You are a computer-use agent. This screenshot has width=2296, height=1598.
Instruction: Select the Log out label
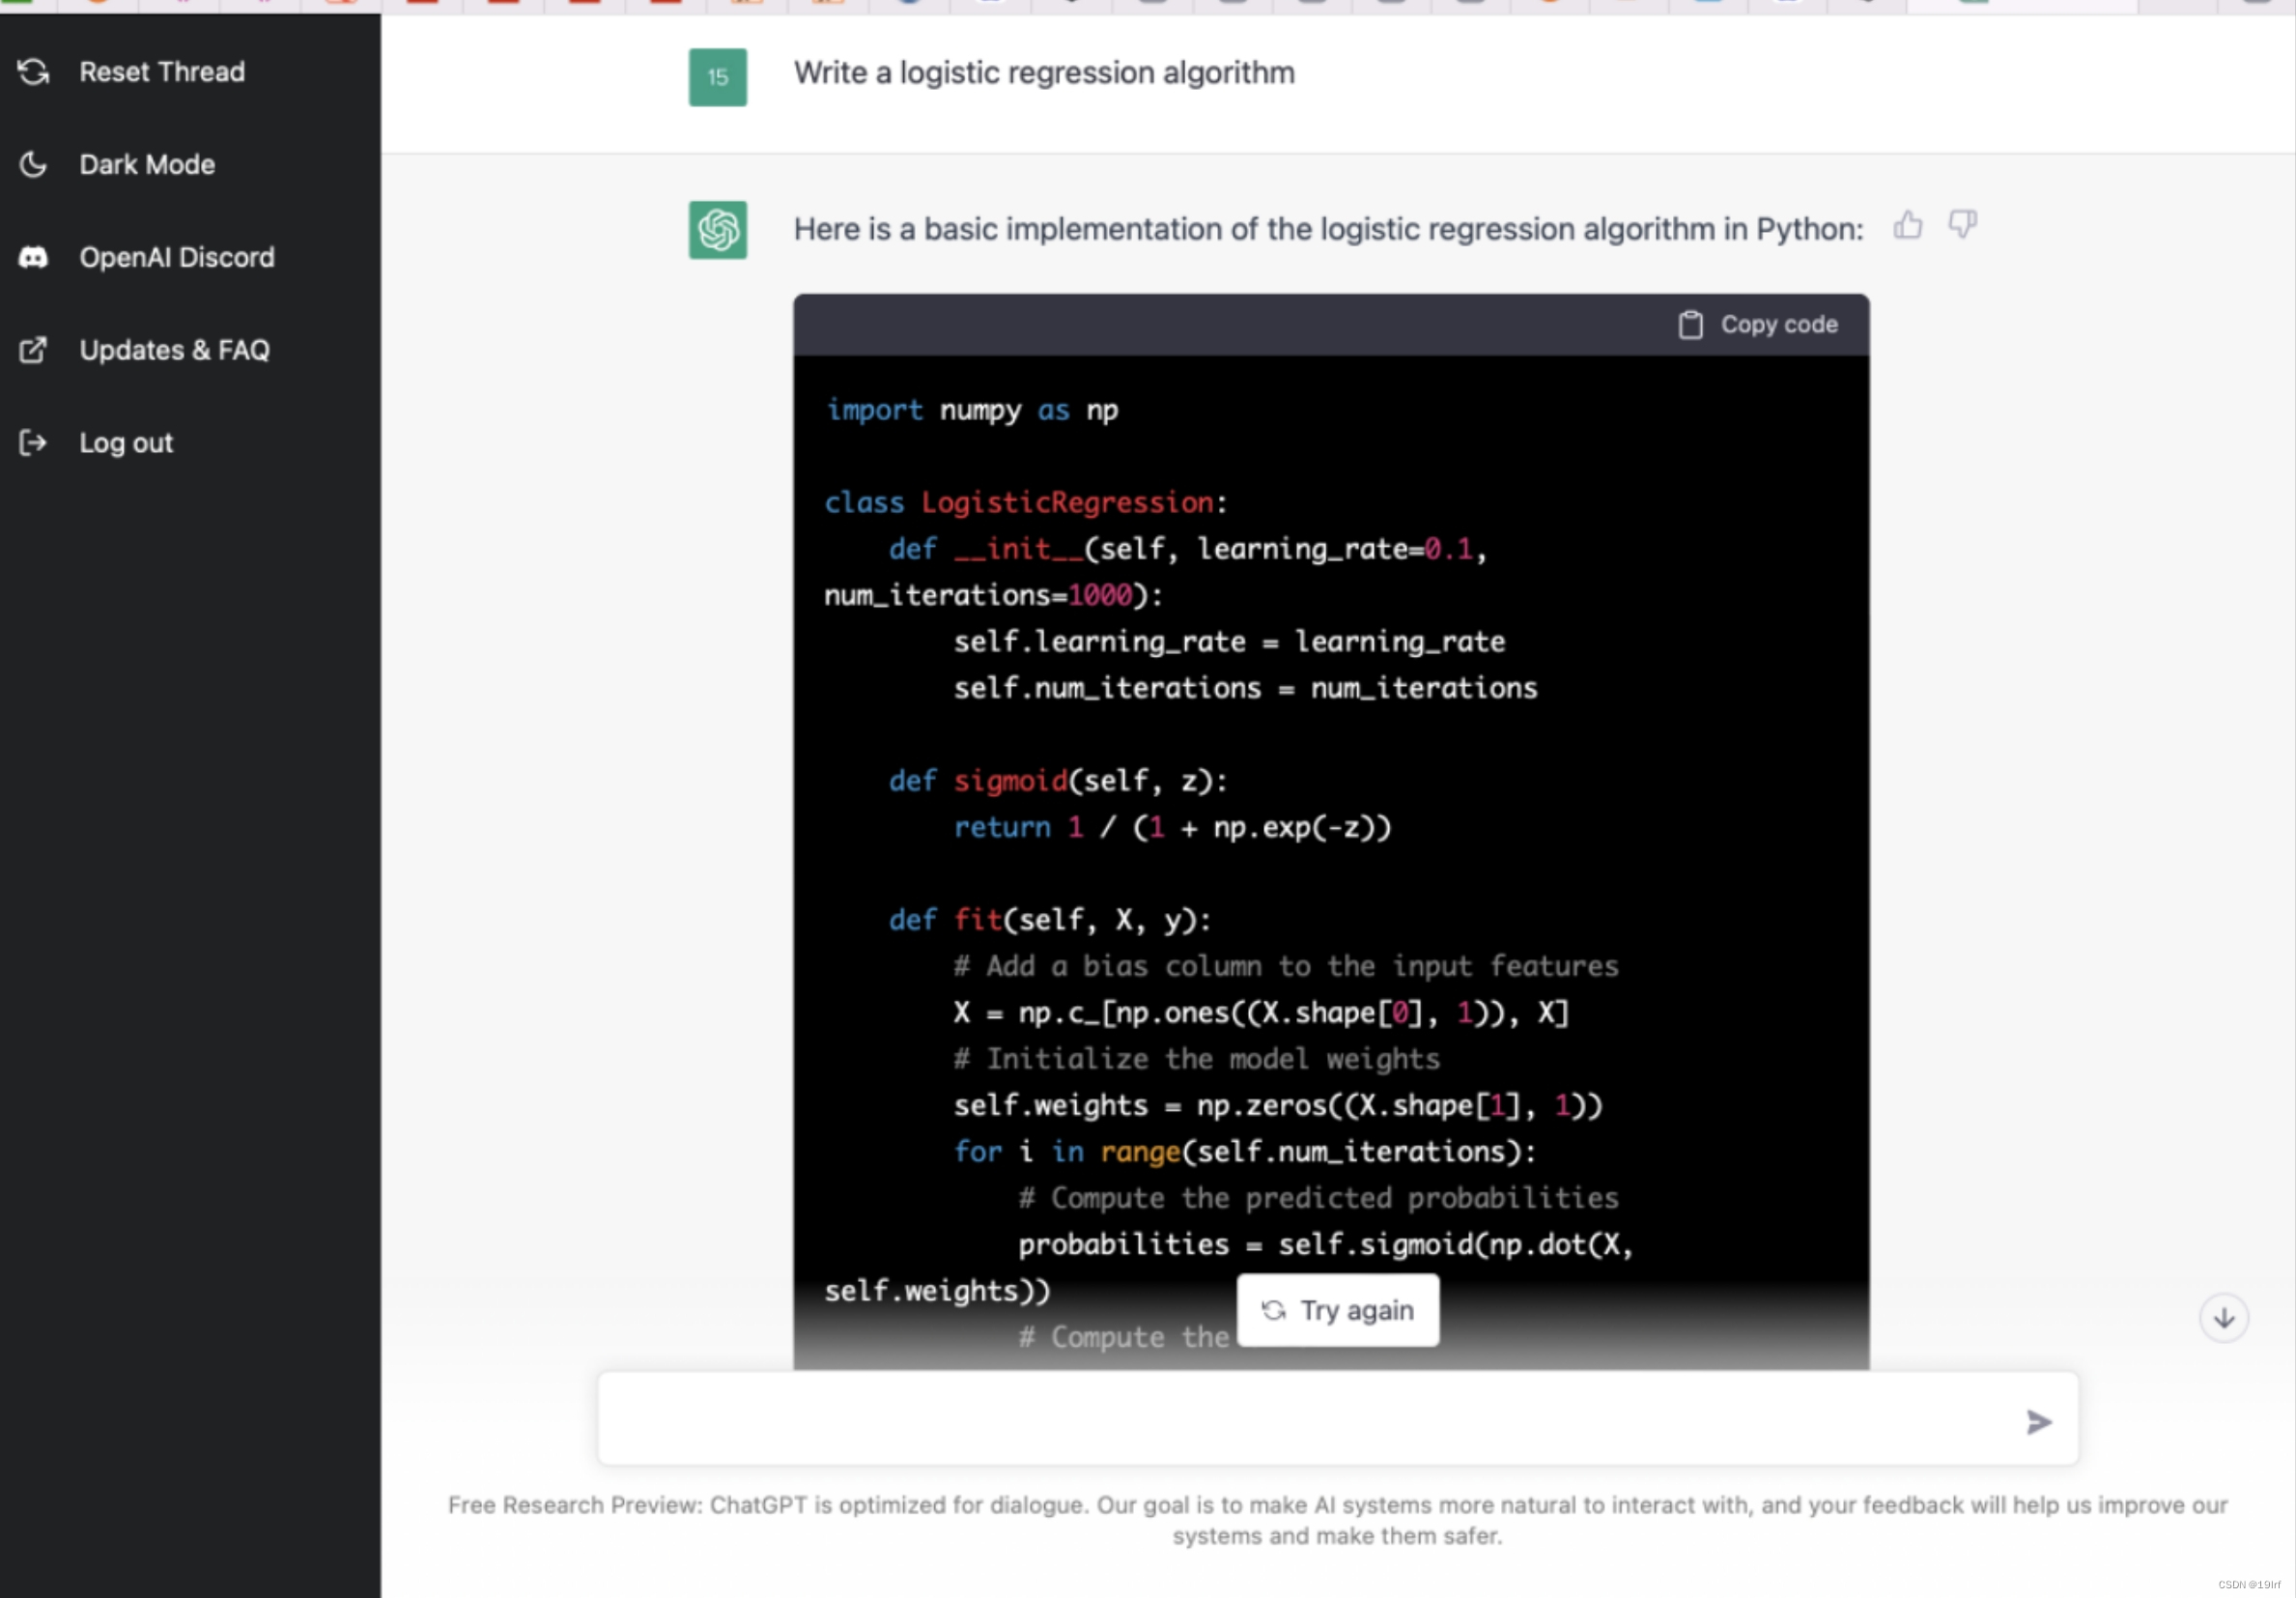[126, 443]
